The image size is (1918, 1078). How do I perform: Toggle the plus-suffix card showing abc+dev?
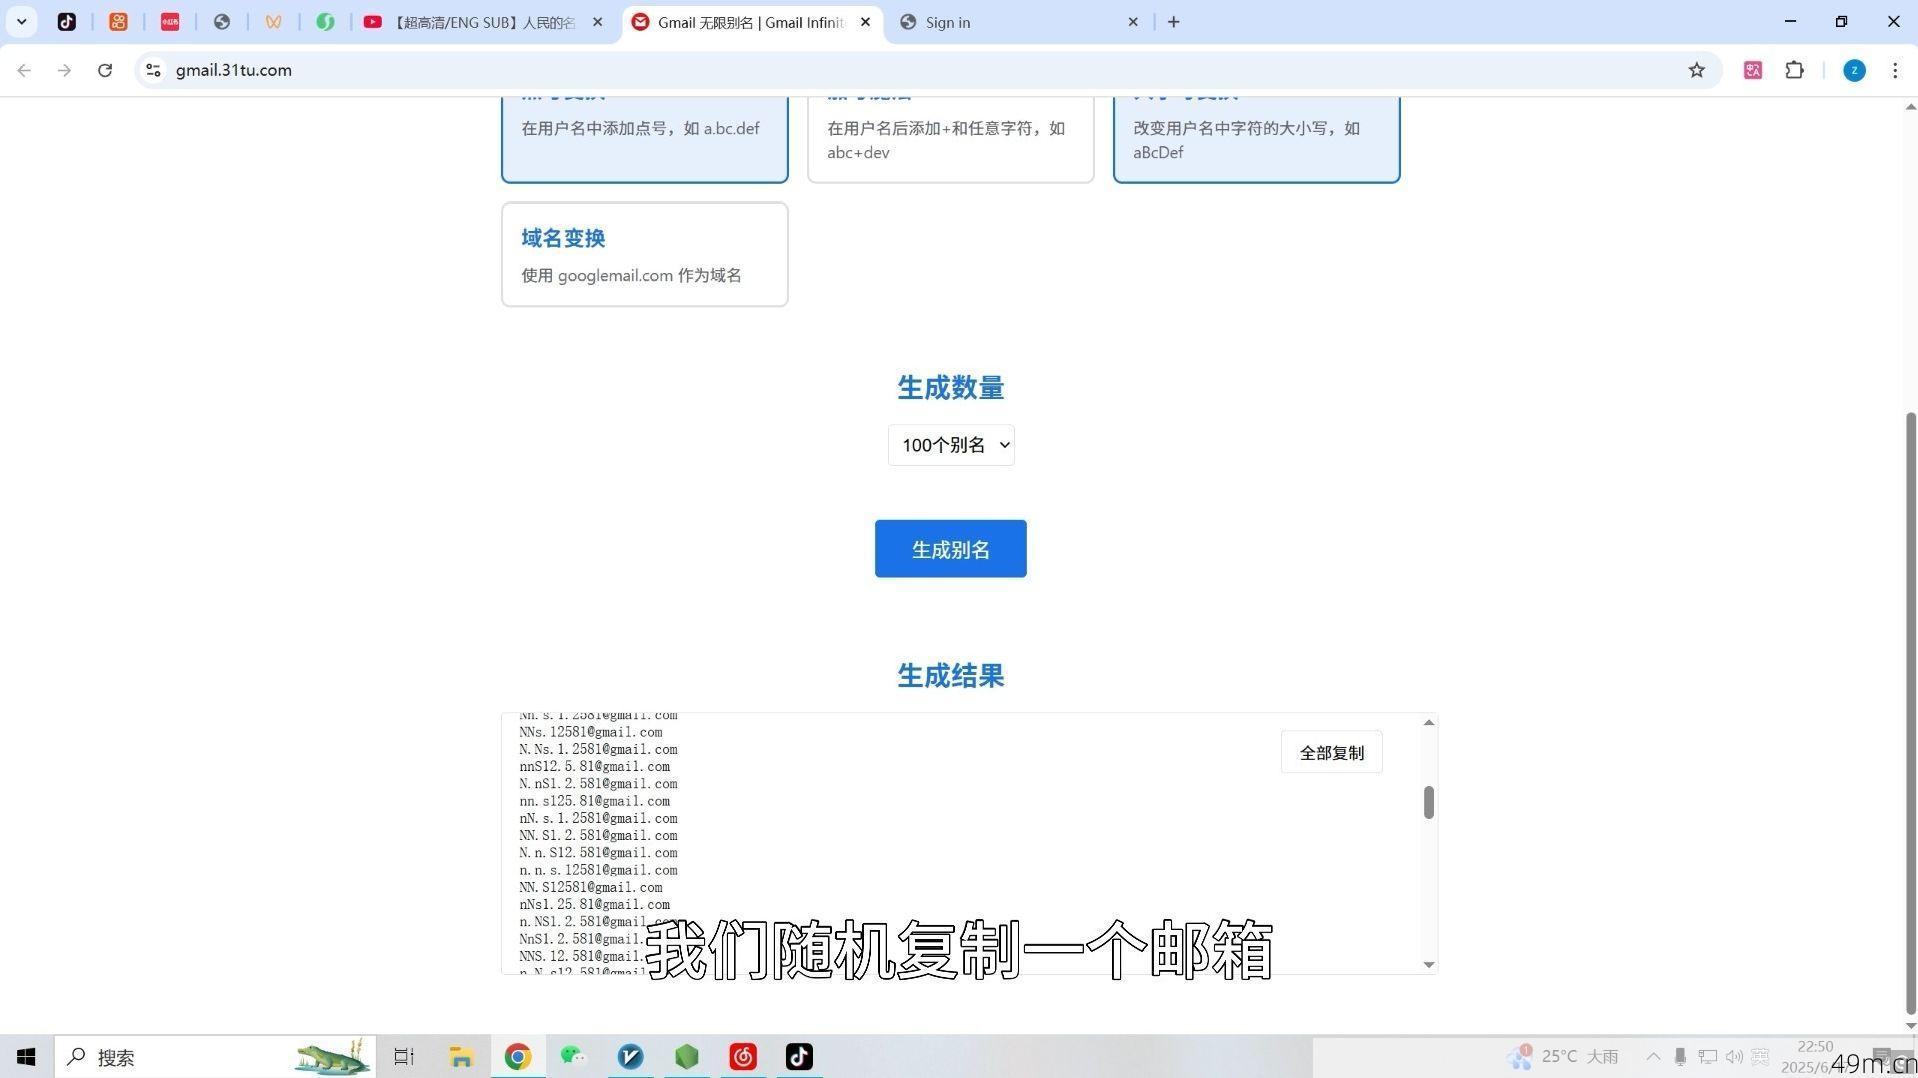950,140
